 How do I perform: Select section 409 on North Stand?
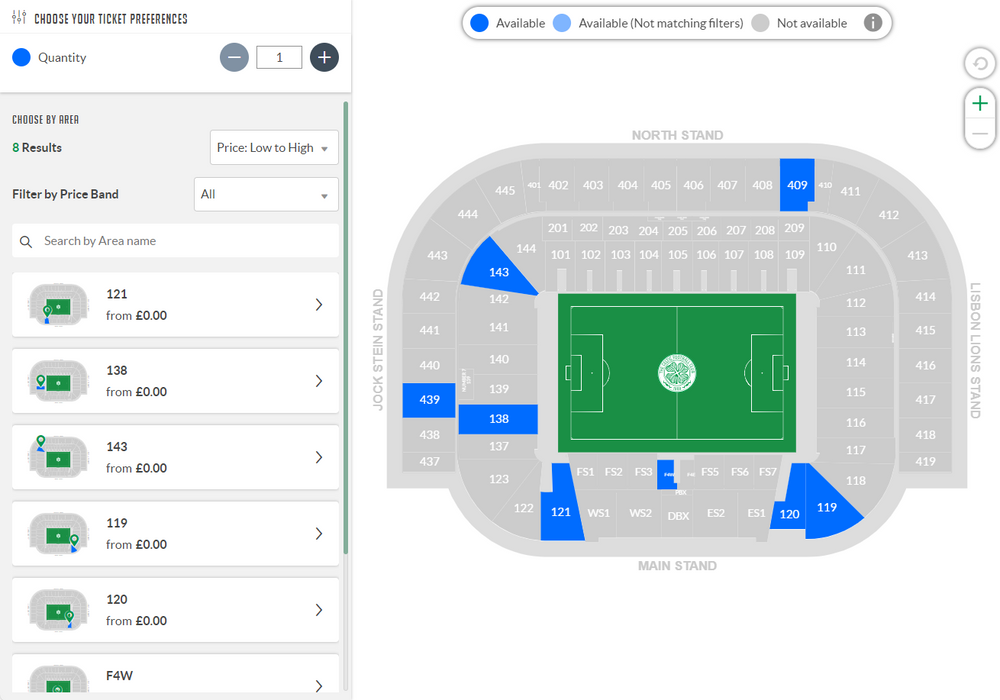coord(797,185)
